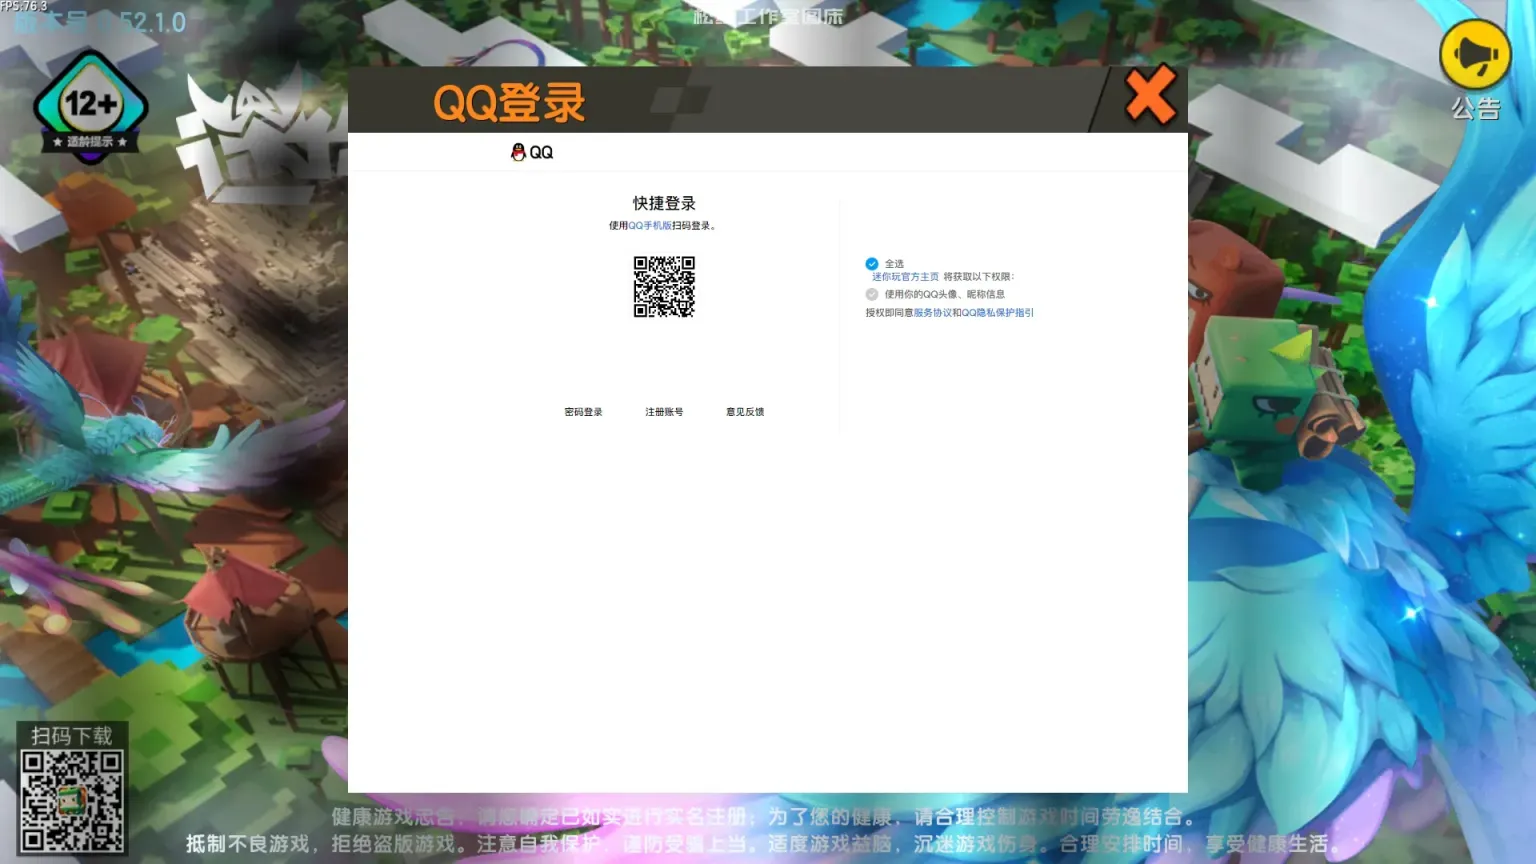The height and width of the screenshot is (864, 1536).
Task: Click the 扫码下载 QR code
Action: coord(73,801)
